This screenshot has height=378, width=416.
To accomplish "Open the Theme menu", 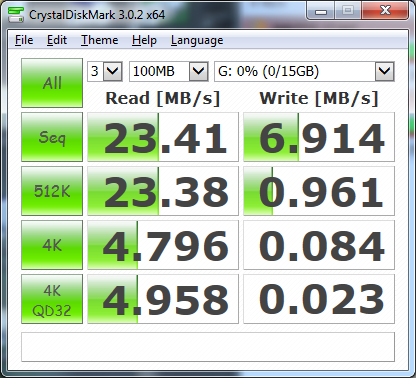I will point(100,40).
